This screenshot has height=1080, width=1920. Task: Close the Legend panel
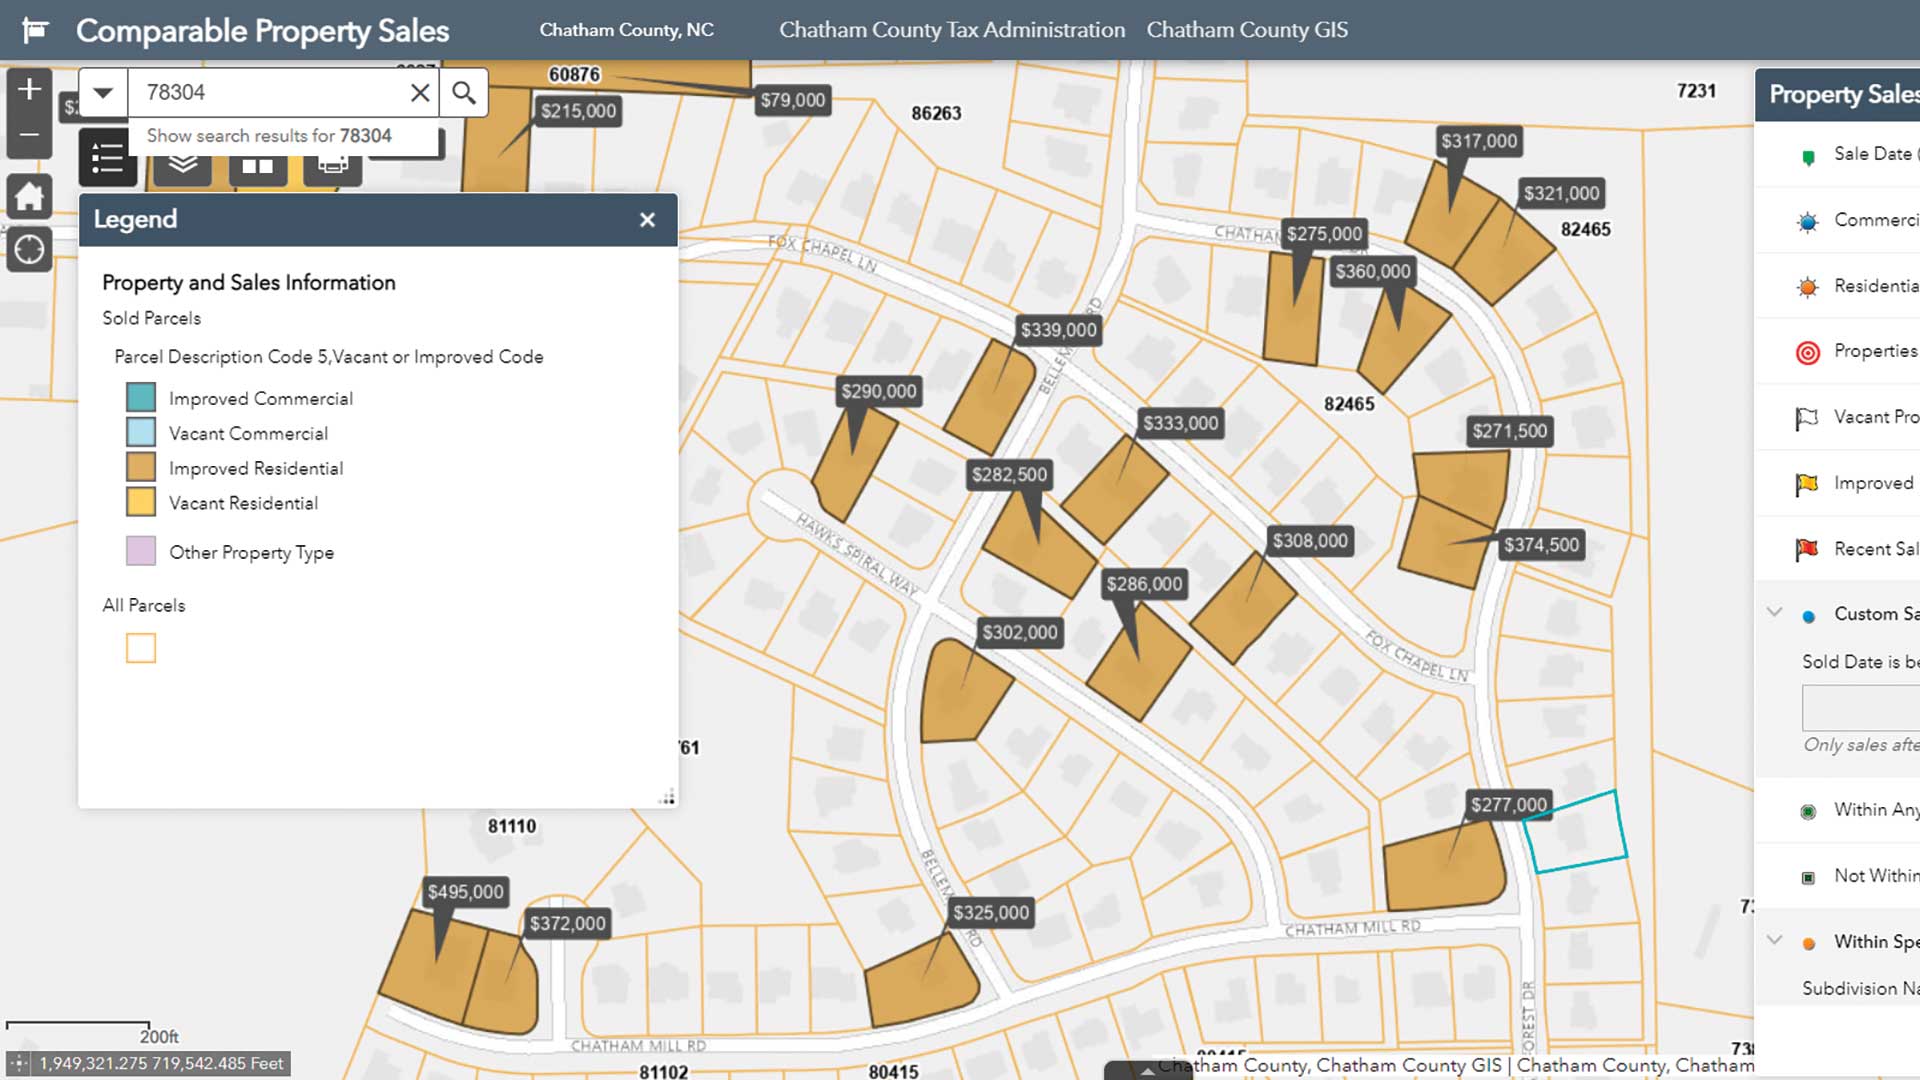pos(647,220)
